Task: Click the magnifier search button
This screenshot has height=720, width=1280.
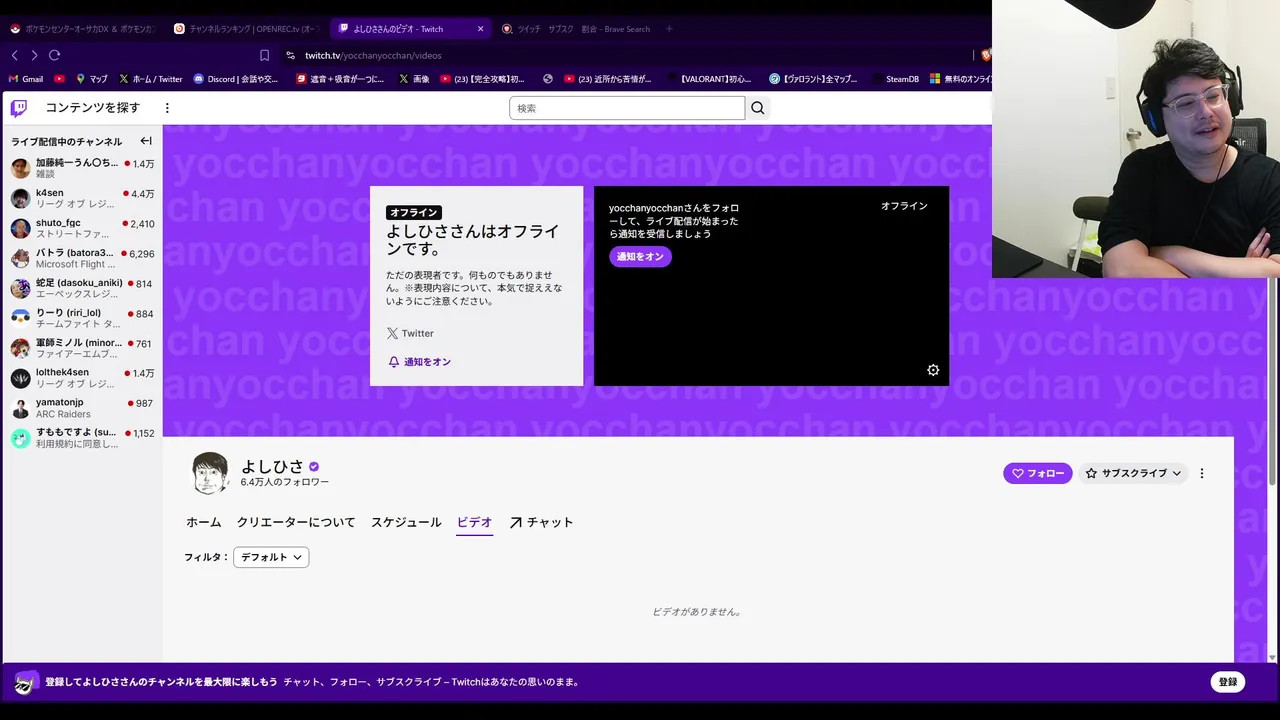Action: pyautogui.click(x=758, y=108)
